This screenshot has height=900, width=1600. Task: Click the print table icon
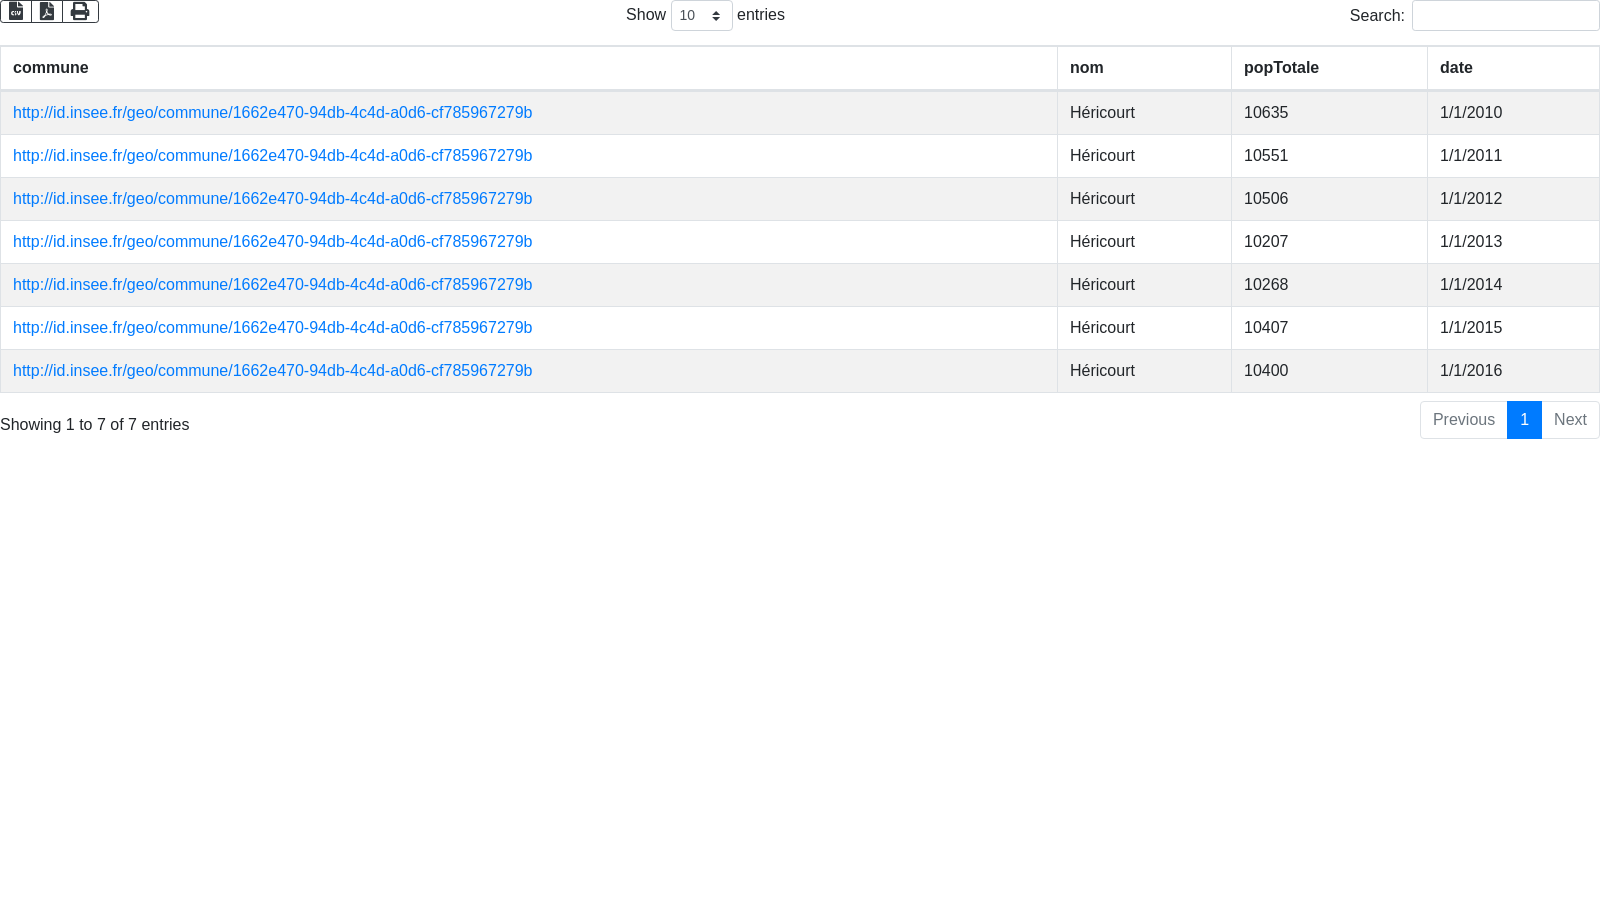(x=80, y=11)
